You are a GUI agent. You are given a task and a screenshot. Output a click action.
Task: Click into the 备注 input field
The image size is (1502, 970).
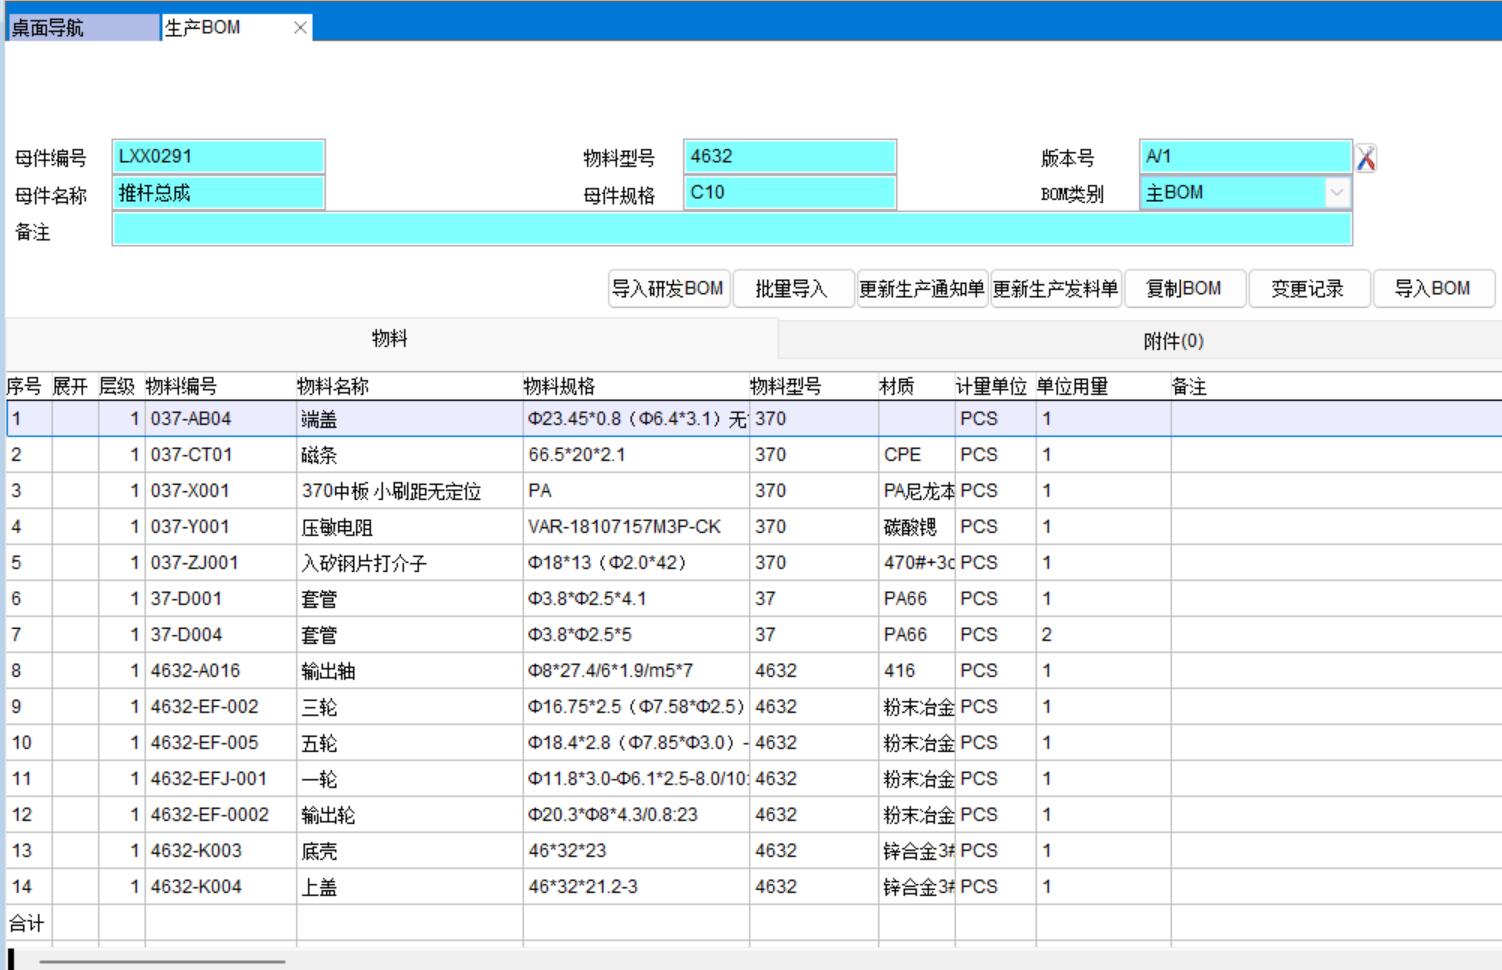[x=731, y=230]
